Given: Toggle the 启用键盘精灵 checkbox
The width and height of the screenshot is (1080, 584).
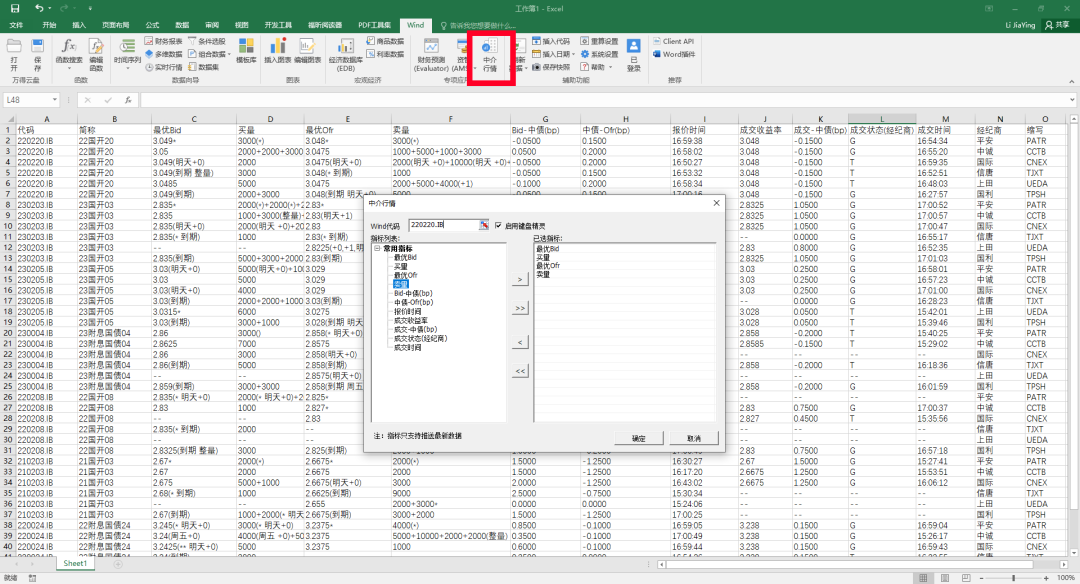Looking at the screenshot, I should coord(498,226).
